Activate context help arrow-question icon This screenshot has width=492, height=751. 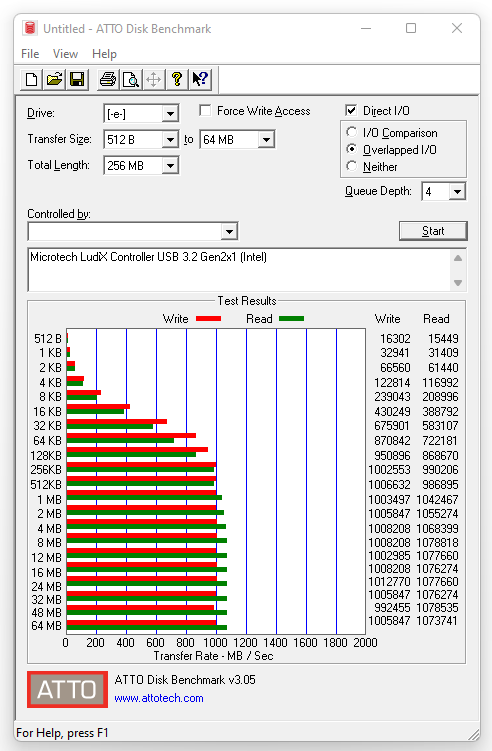tap(200, 79)
